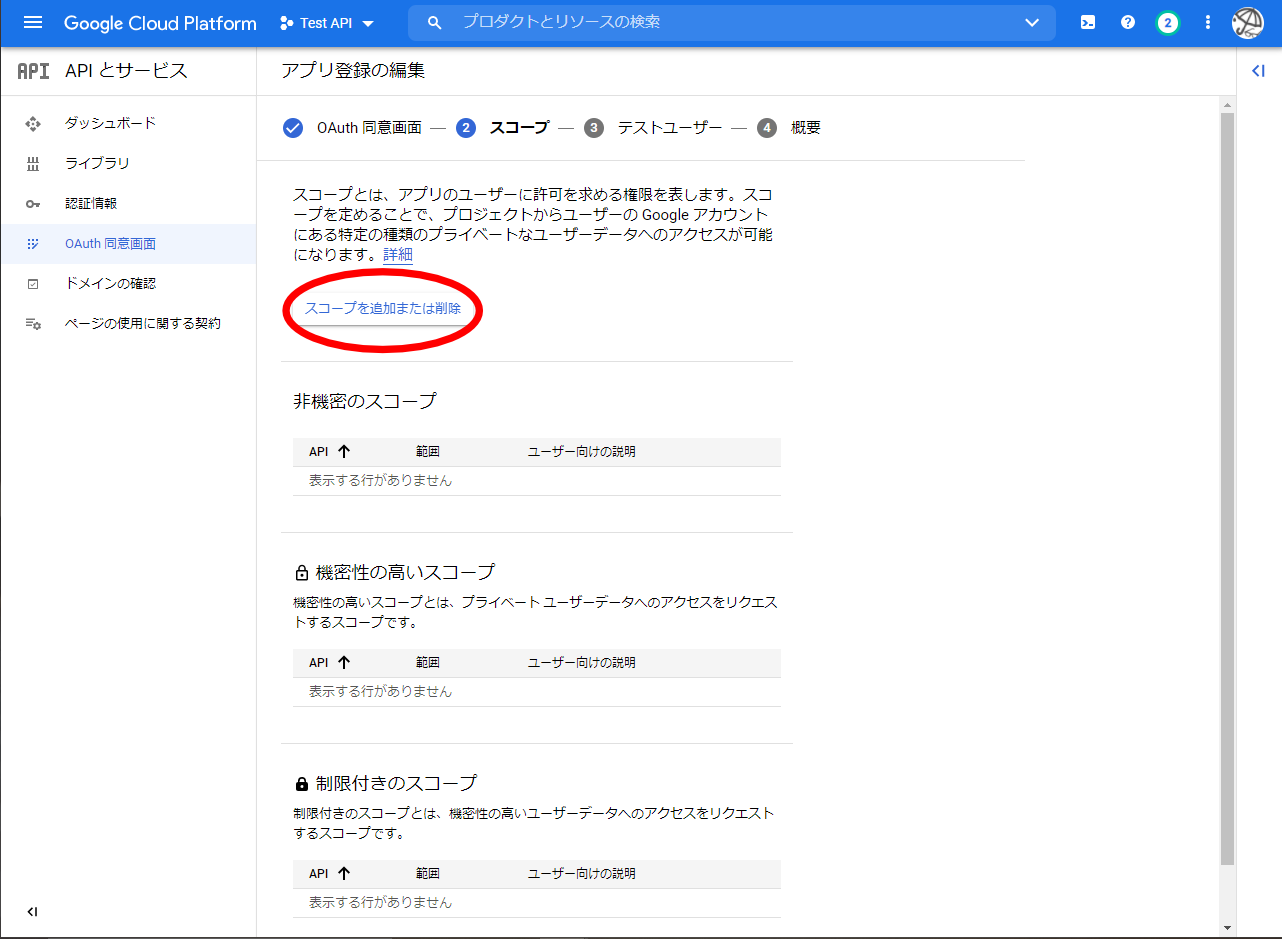The height and width of the screenshot is (939, 1282).
Task: Click the closed lock icon beside 制限付きのスコープ
Action: point(301,784)
